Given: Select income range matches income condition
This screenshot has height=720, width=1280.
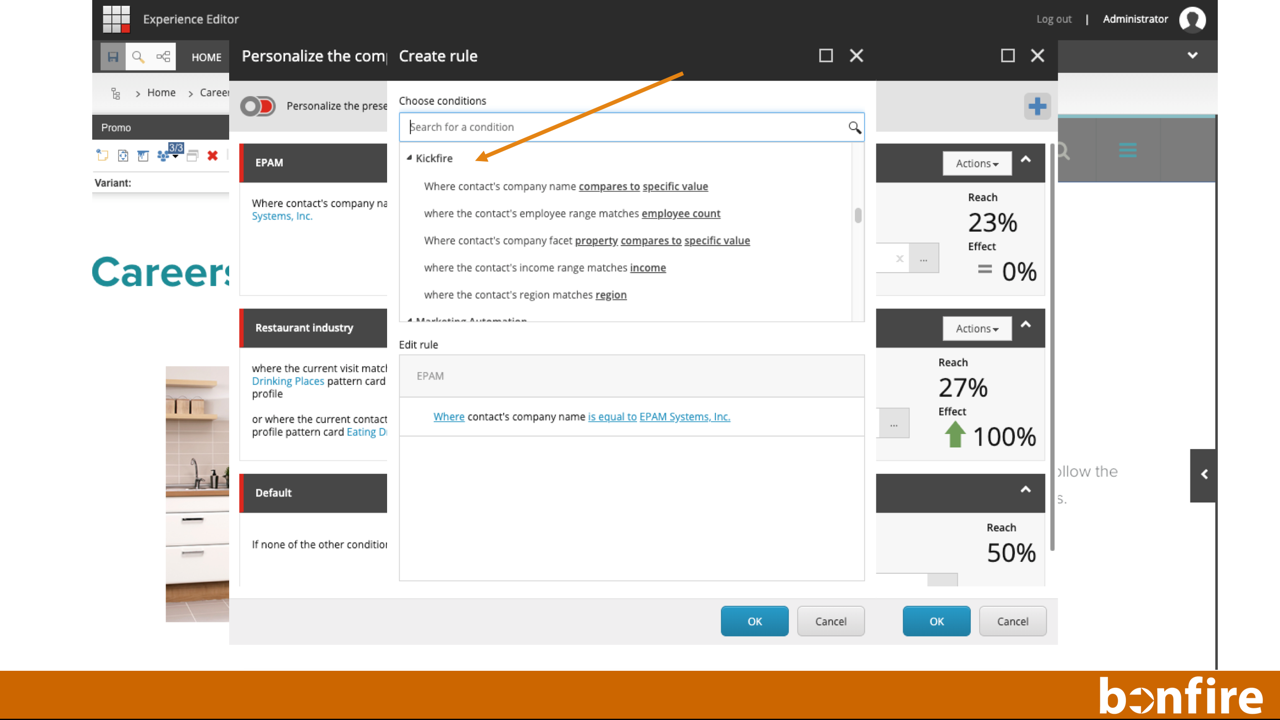Looking at the screenshot, I should coord(545,267).
